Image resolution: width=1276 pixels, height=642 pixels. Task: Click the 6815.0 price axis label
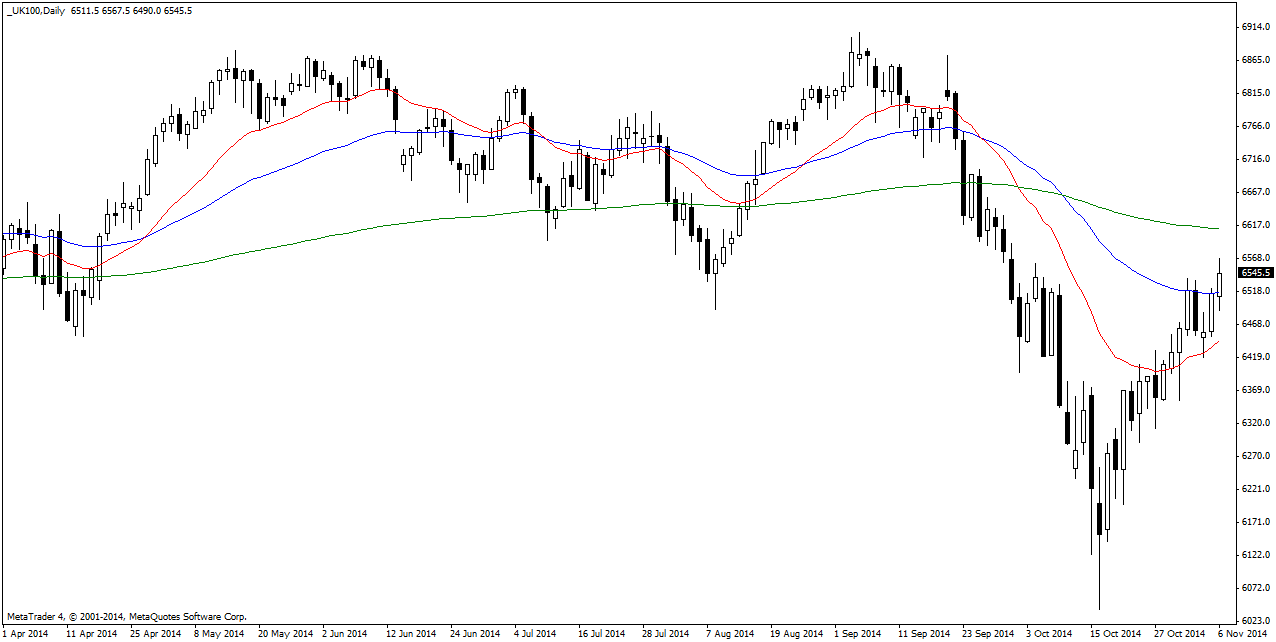1255,93
